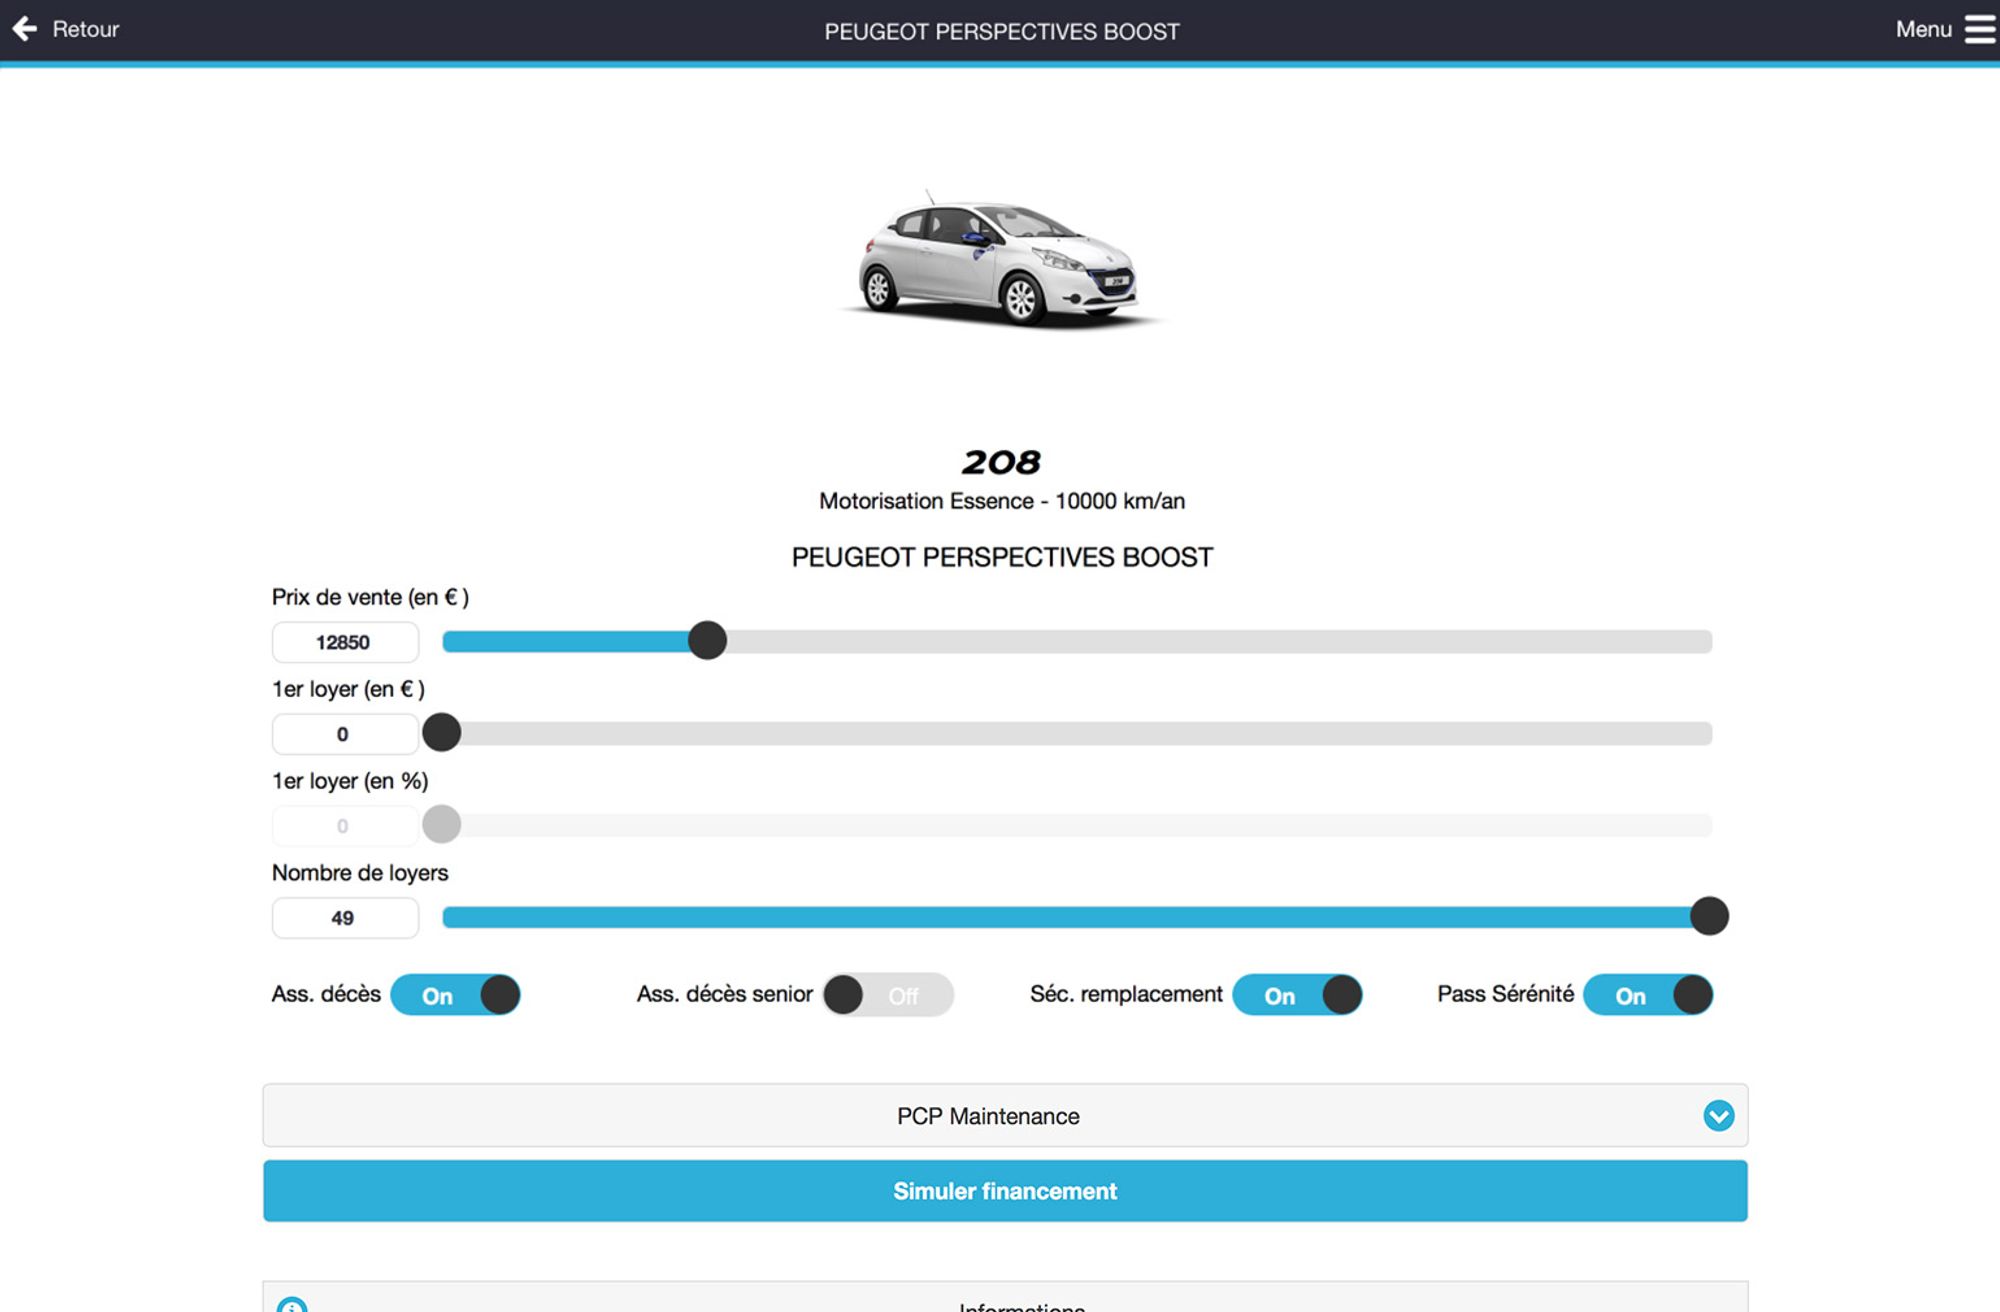Viewport: 2000px width, 1312px height.
Task: Click the PCP Maintenance chevron icon
Action: 1718,1115
